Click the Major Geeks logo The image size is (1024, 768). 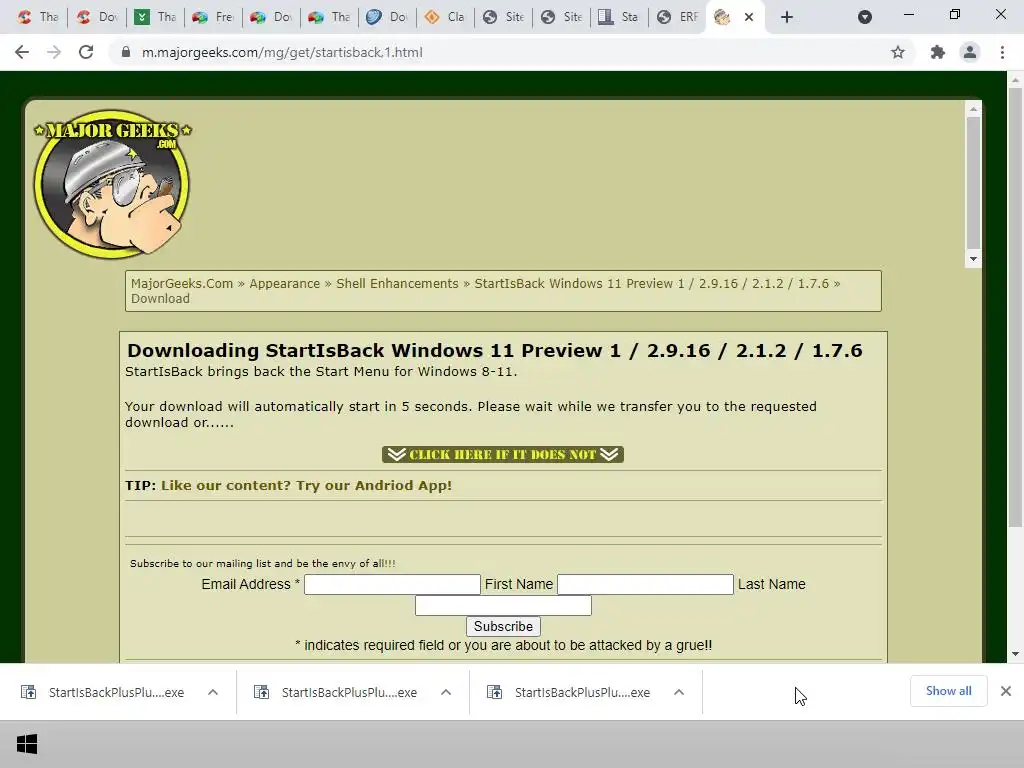coord(112,184)
